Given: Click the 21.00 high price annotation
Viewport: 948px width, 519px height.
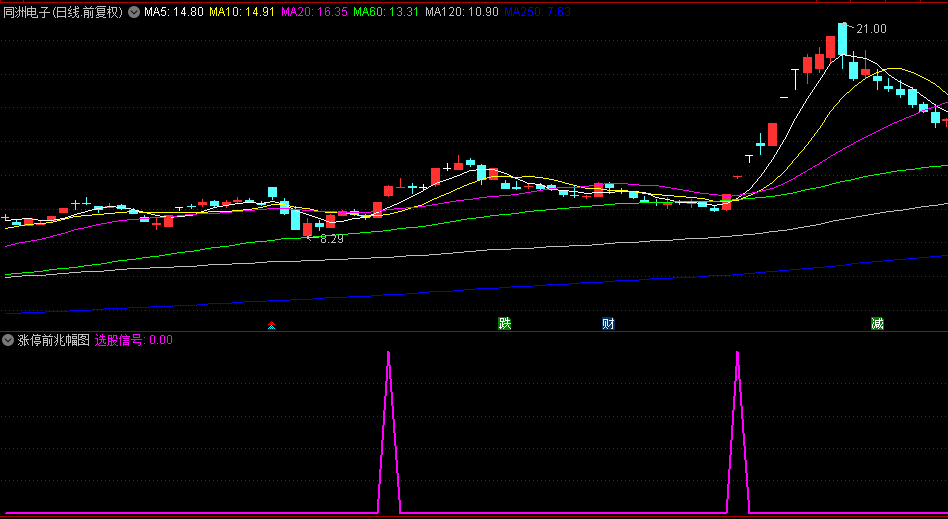Looking at the screenshot, I should click(x=871, y=29).
